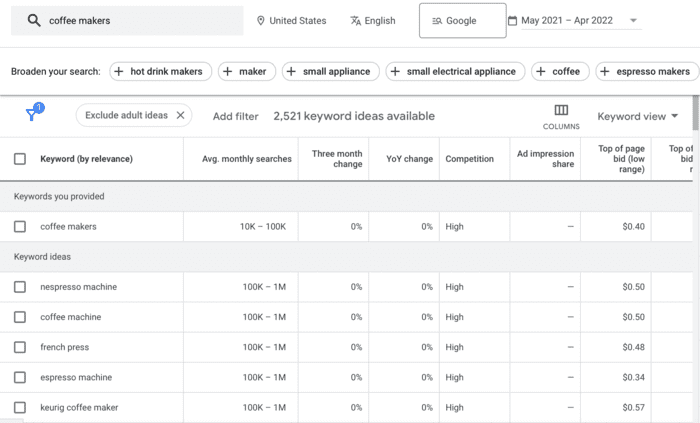
Task: Click the translate language icon
Action: coord(355,21)
